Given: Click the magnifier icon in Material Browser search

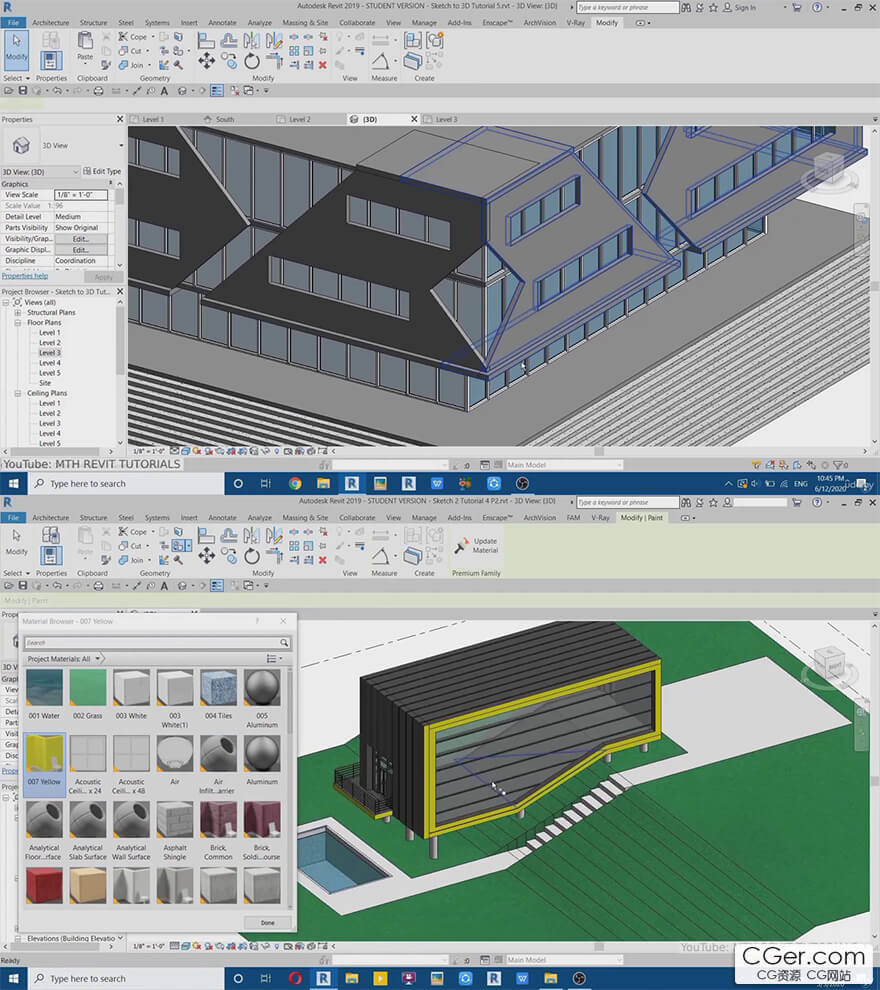Looking at the screenshot, I should tap(284, 643).
